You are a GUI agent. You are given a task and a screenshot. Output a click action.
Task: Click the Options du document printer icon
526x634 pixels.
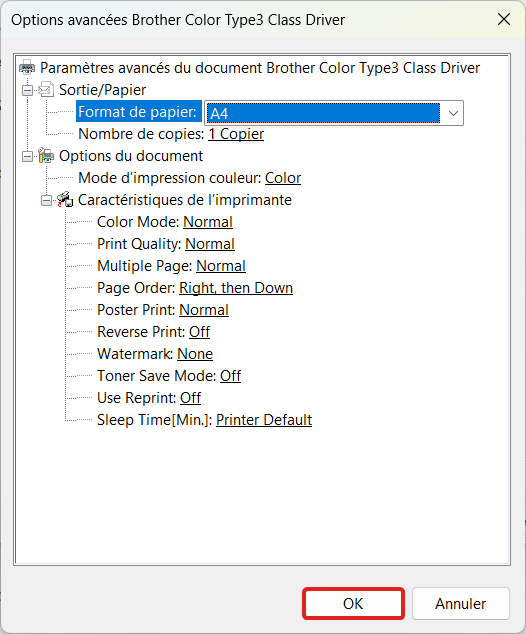(46, 156)
